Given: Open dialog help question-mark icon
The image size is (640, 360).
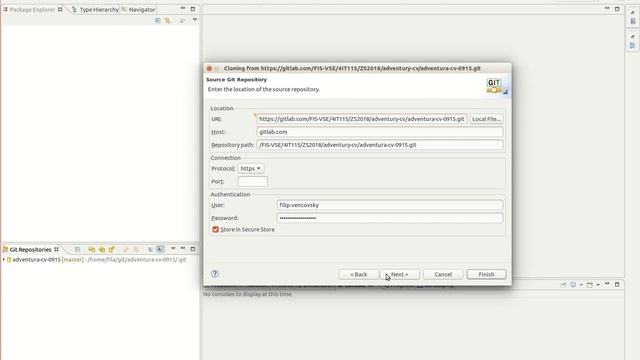Looking at the screenshot, I should 215,274.
